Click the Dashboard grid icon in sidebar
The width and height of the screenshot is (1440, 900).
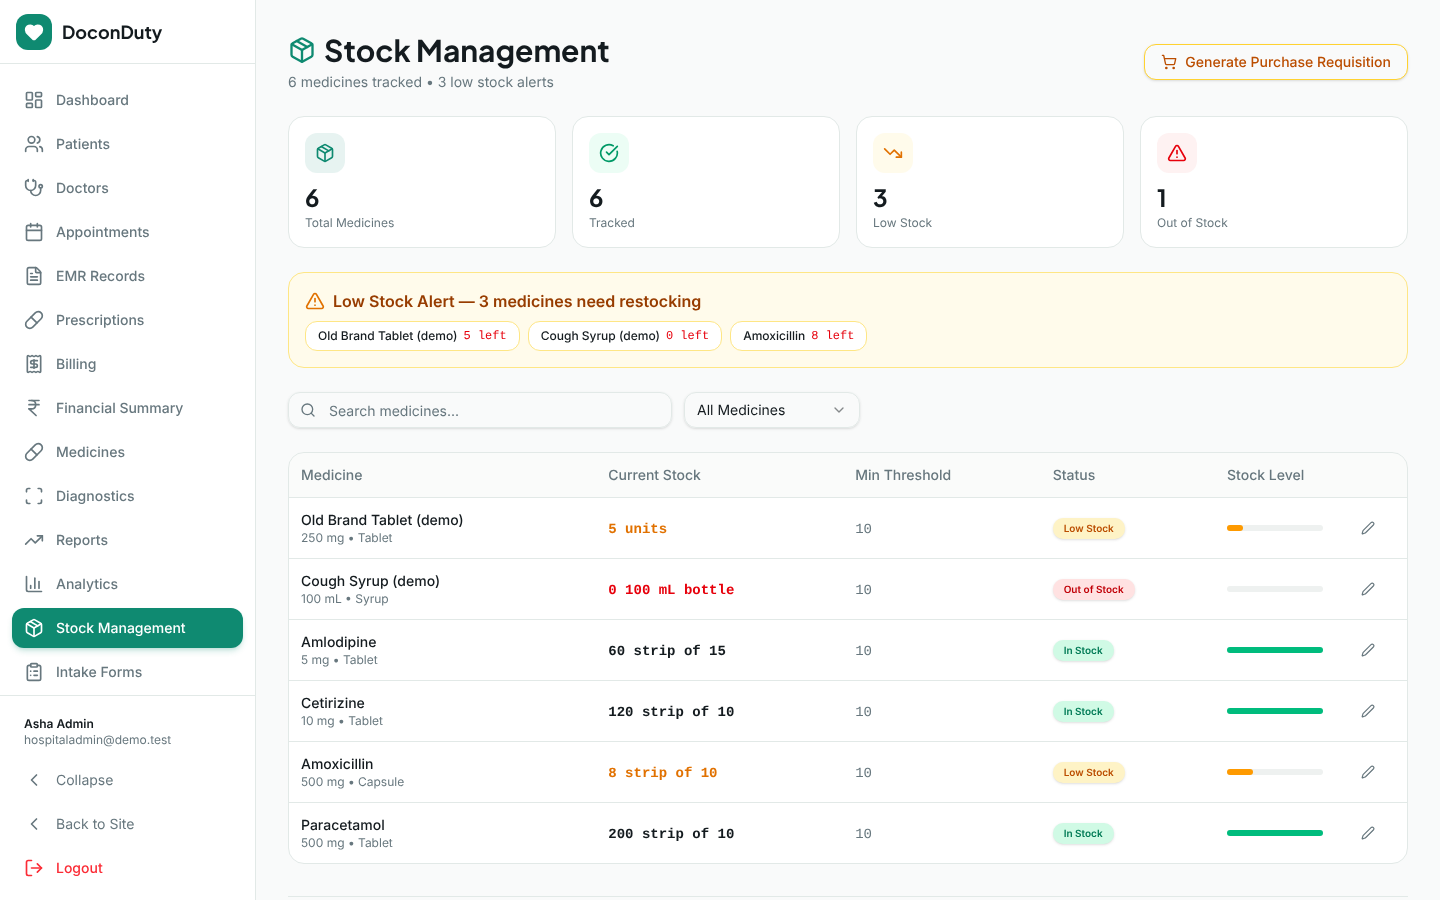pos(34,100)
